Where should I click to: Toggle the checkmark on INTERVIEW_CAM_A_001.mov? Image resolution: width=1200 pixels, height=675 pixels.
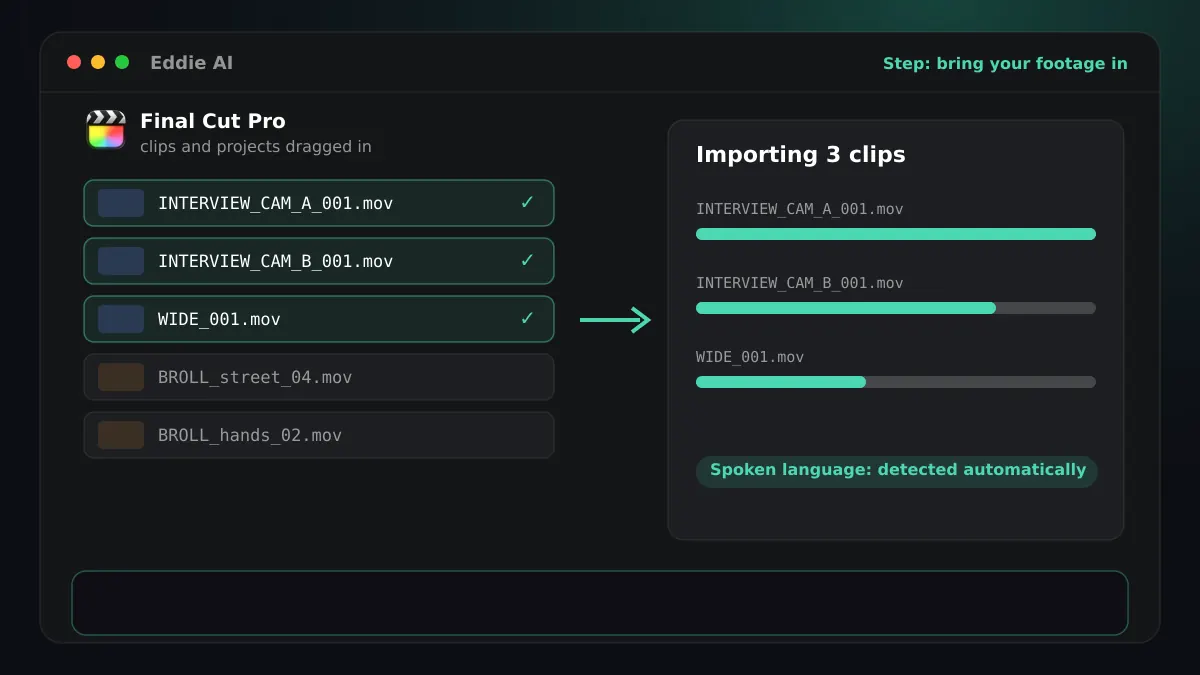coord(527,203)
